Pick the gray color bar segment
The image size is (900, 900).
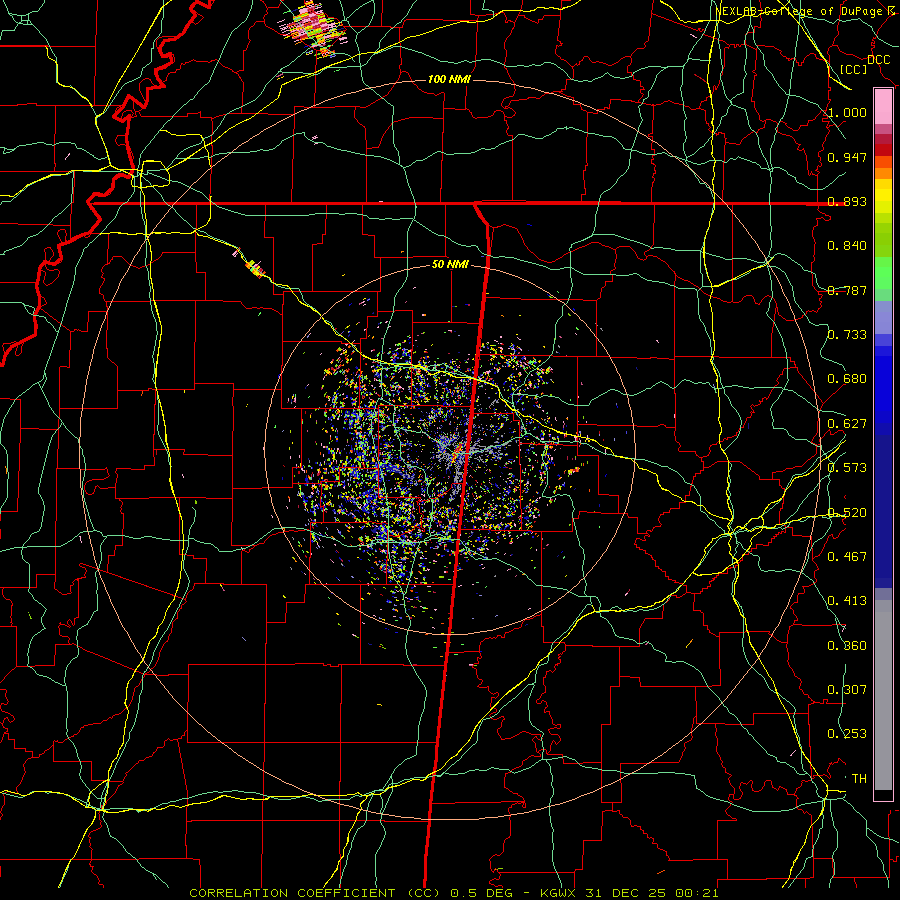pyautogui.click(x=883, y=695)
